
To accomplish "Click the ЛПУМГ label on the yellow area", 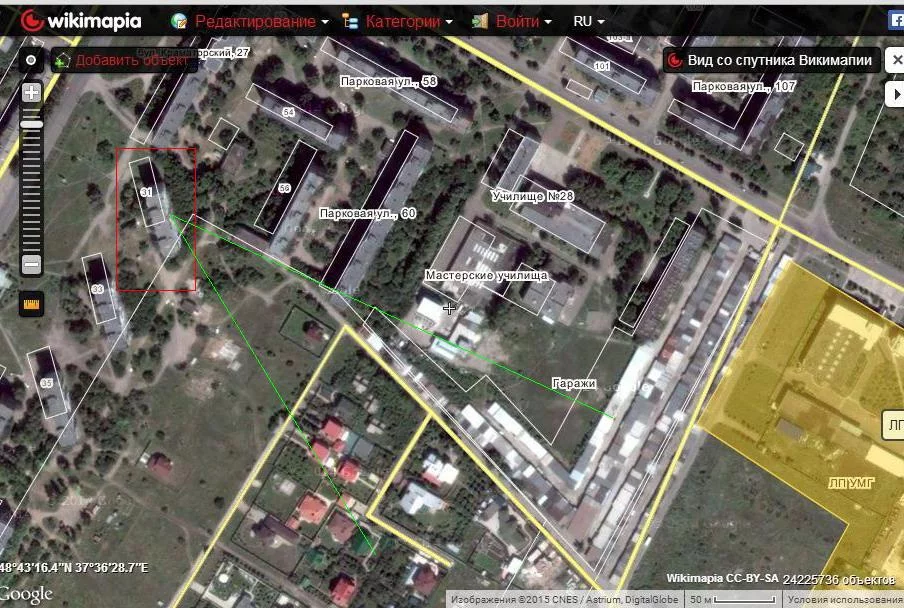I will click(x=852, y=483).
